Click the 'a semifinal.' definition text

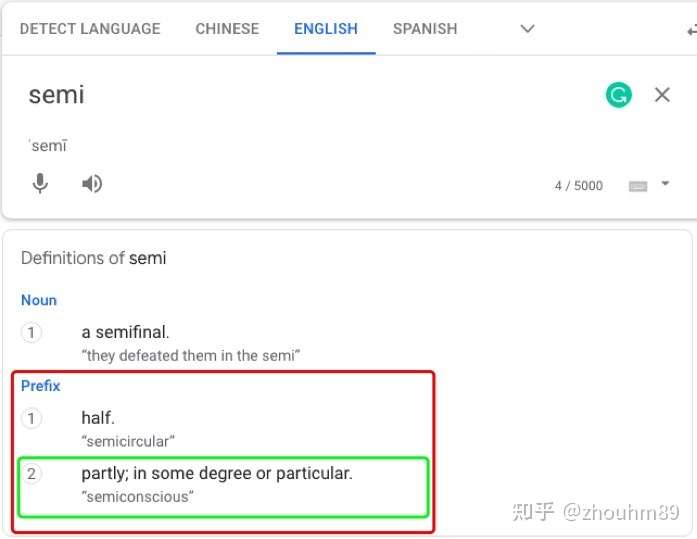[125, 332]
